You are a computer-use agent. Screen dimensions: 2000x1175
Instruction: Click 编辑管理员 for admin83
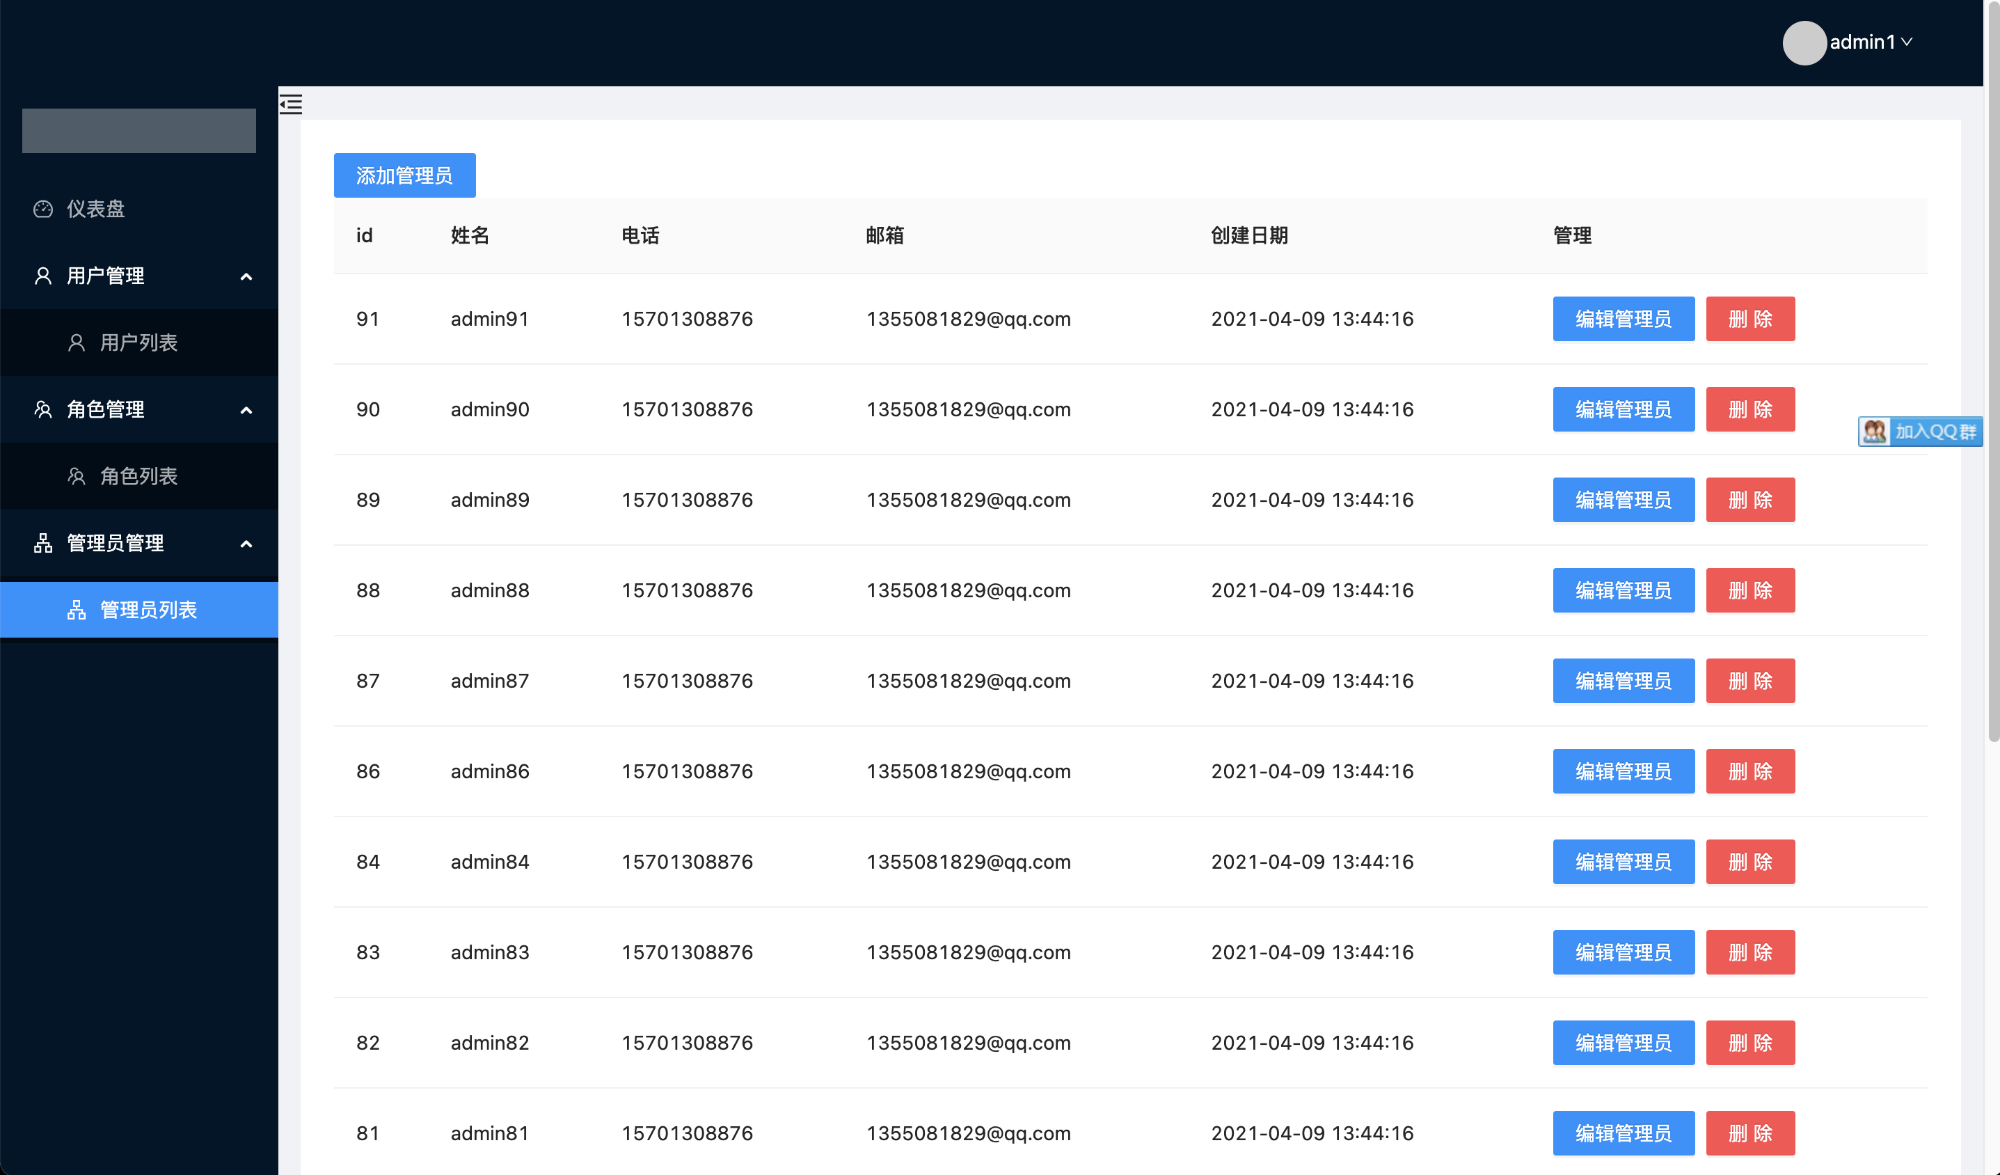(1623, 952)
